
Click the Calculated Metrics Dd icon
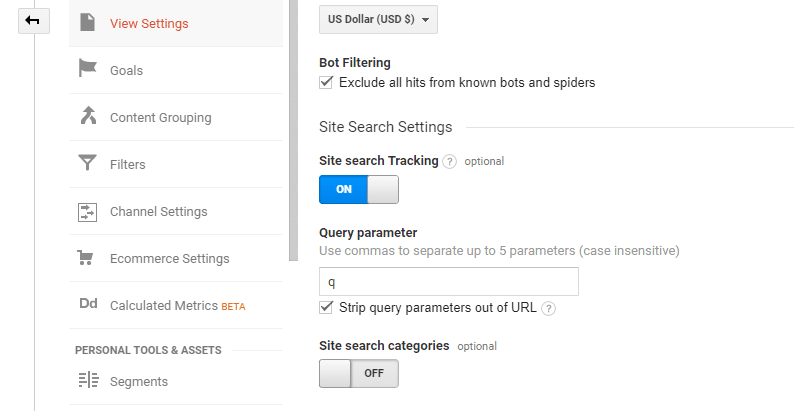[88, 304]
